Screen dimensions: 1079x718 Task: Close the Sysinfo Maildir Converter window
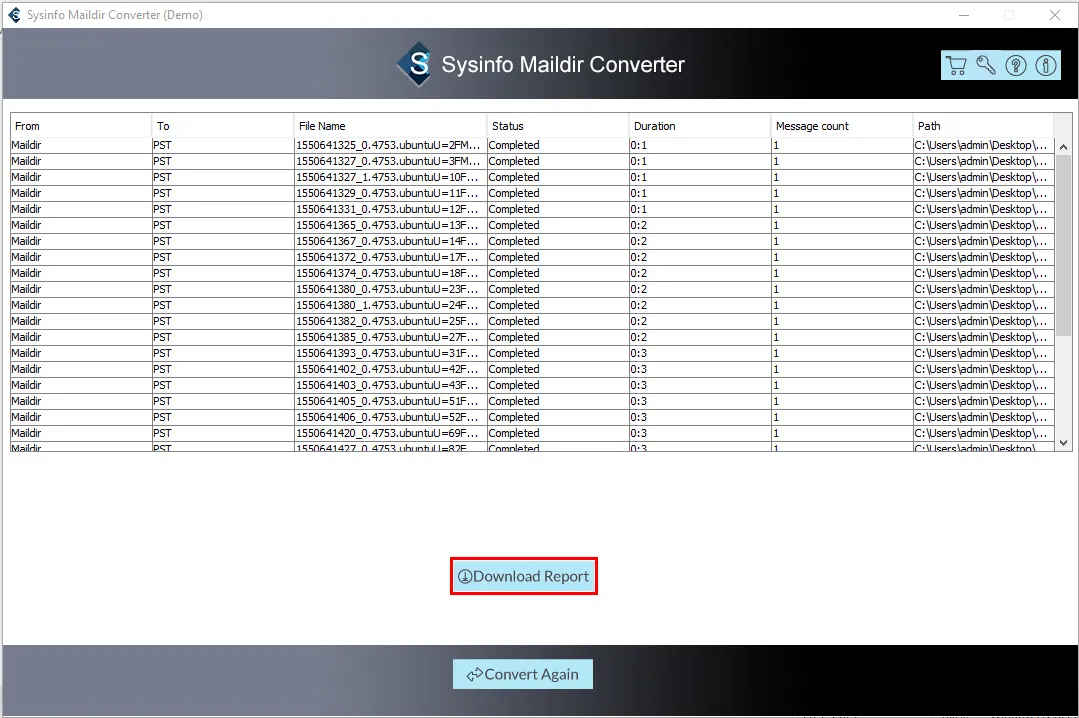pyautogui.click(x=1054, y=15)
